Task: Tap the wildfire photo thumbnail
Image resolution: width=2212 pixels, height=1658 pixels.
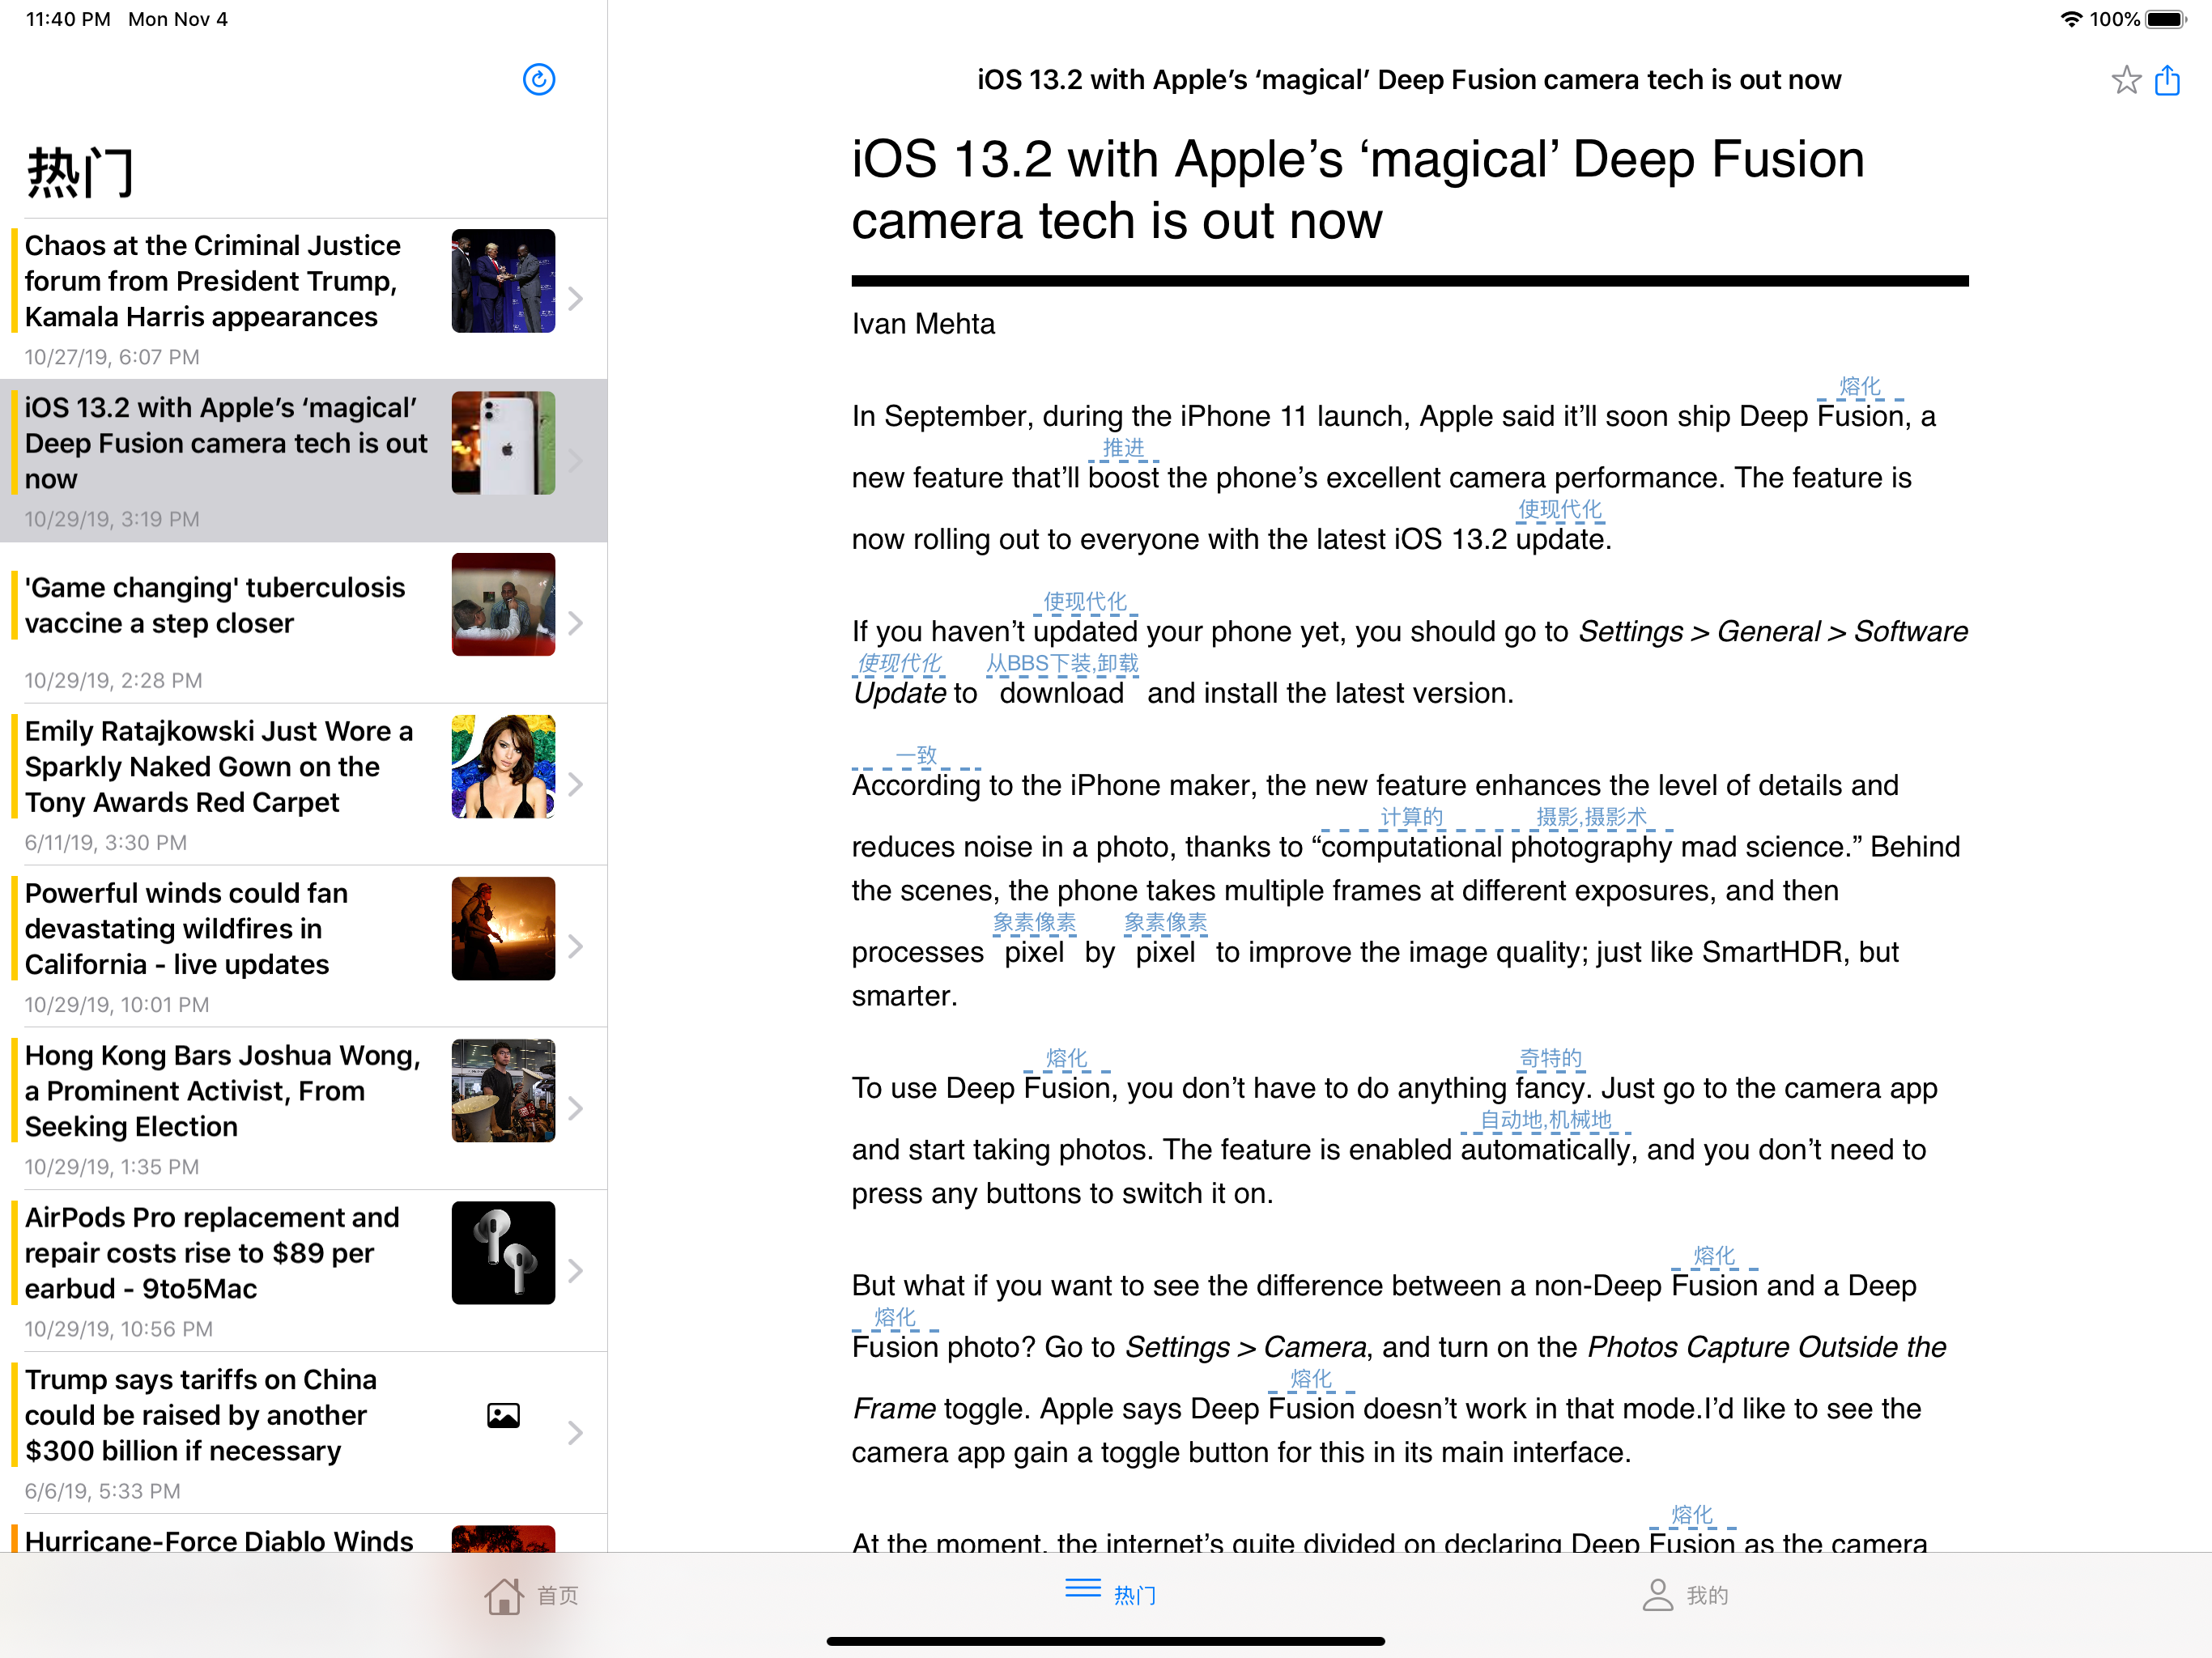Action: click(503, 929)
